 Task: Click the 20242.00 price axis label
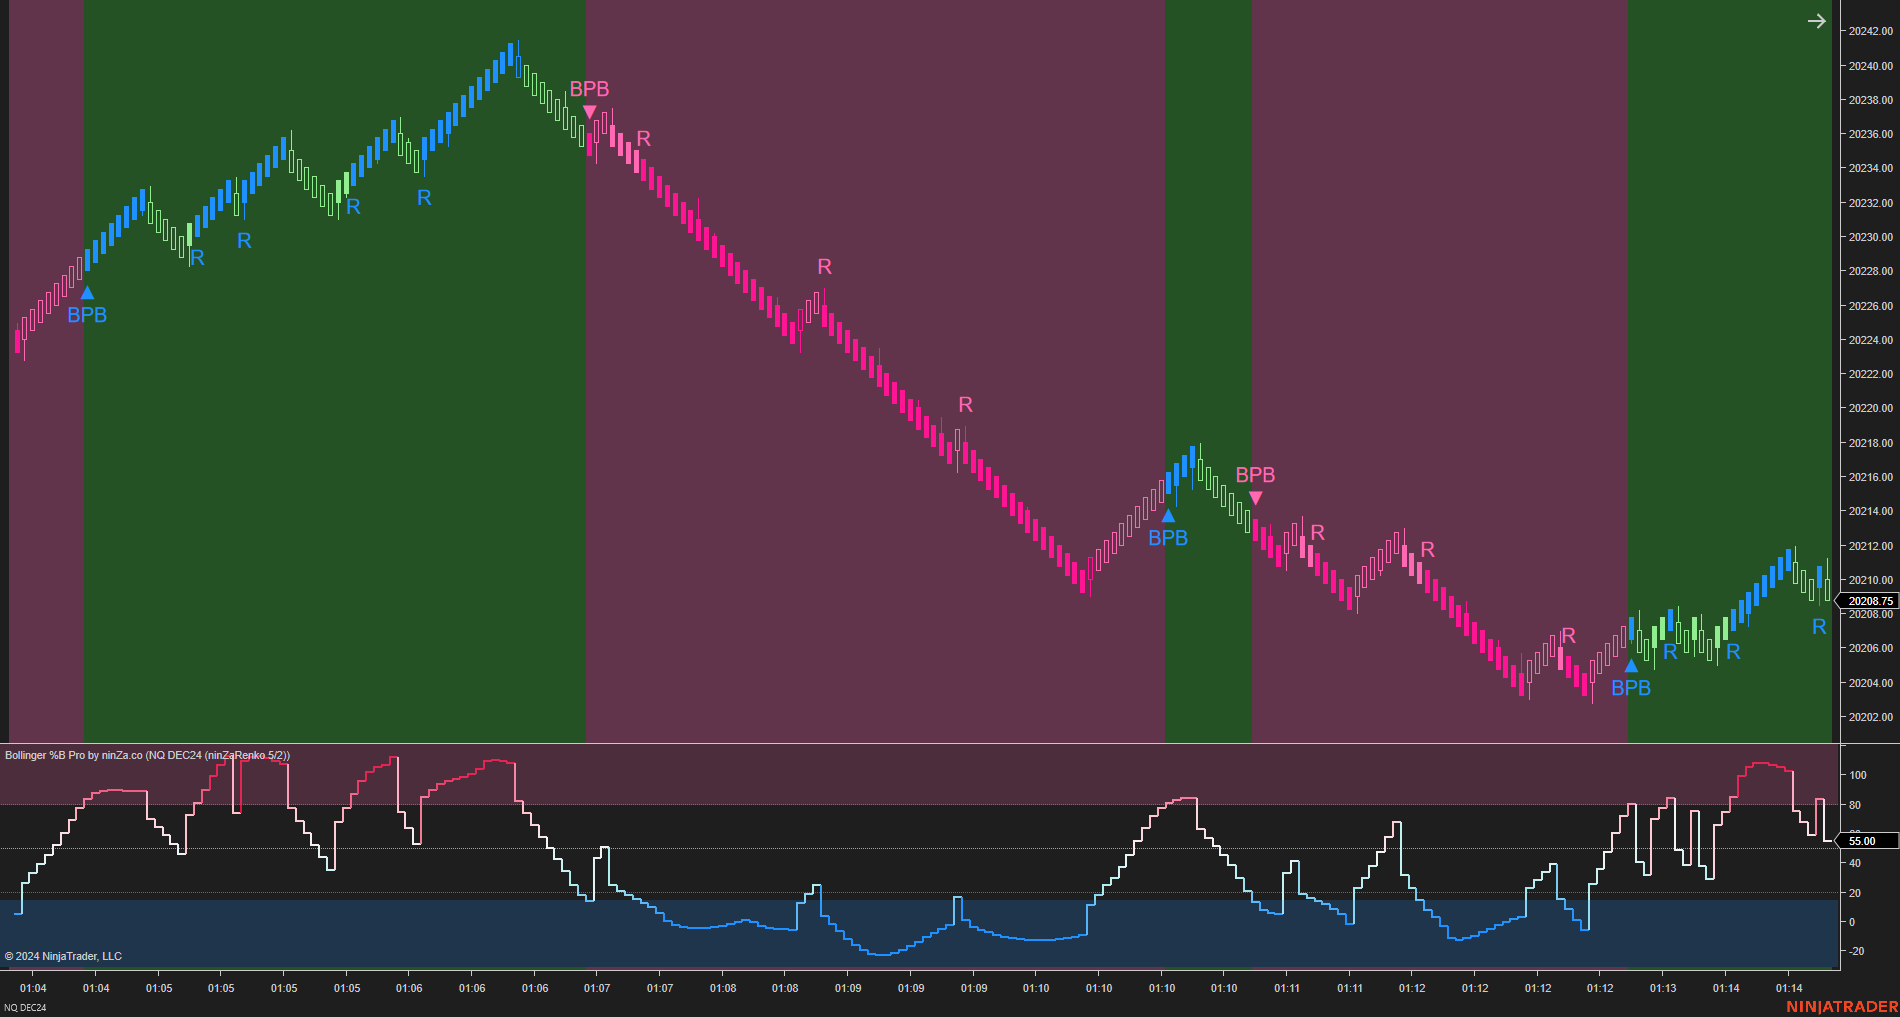tap(1870, 31)
